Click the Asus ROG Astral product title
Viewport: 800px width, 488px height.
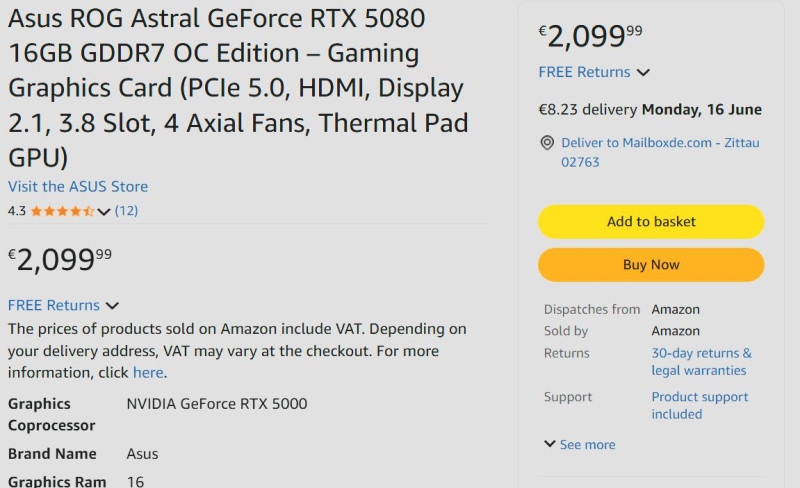pyautogui.click(x=238, y=88)
